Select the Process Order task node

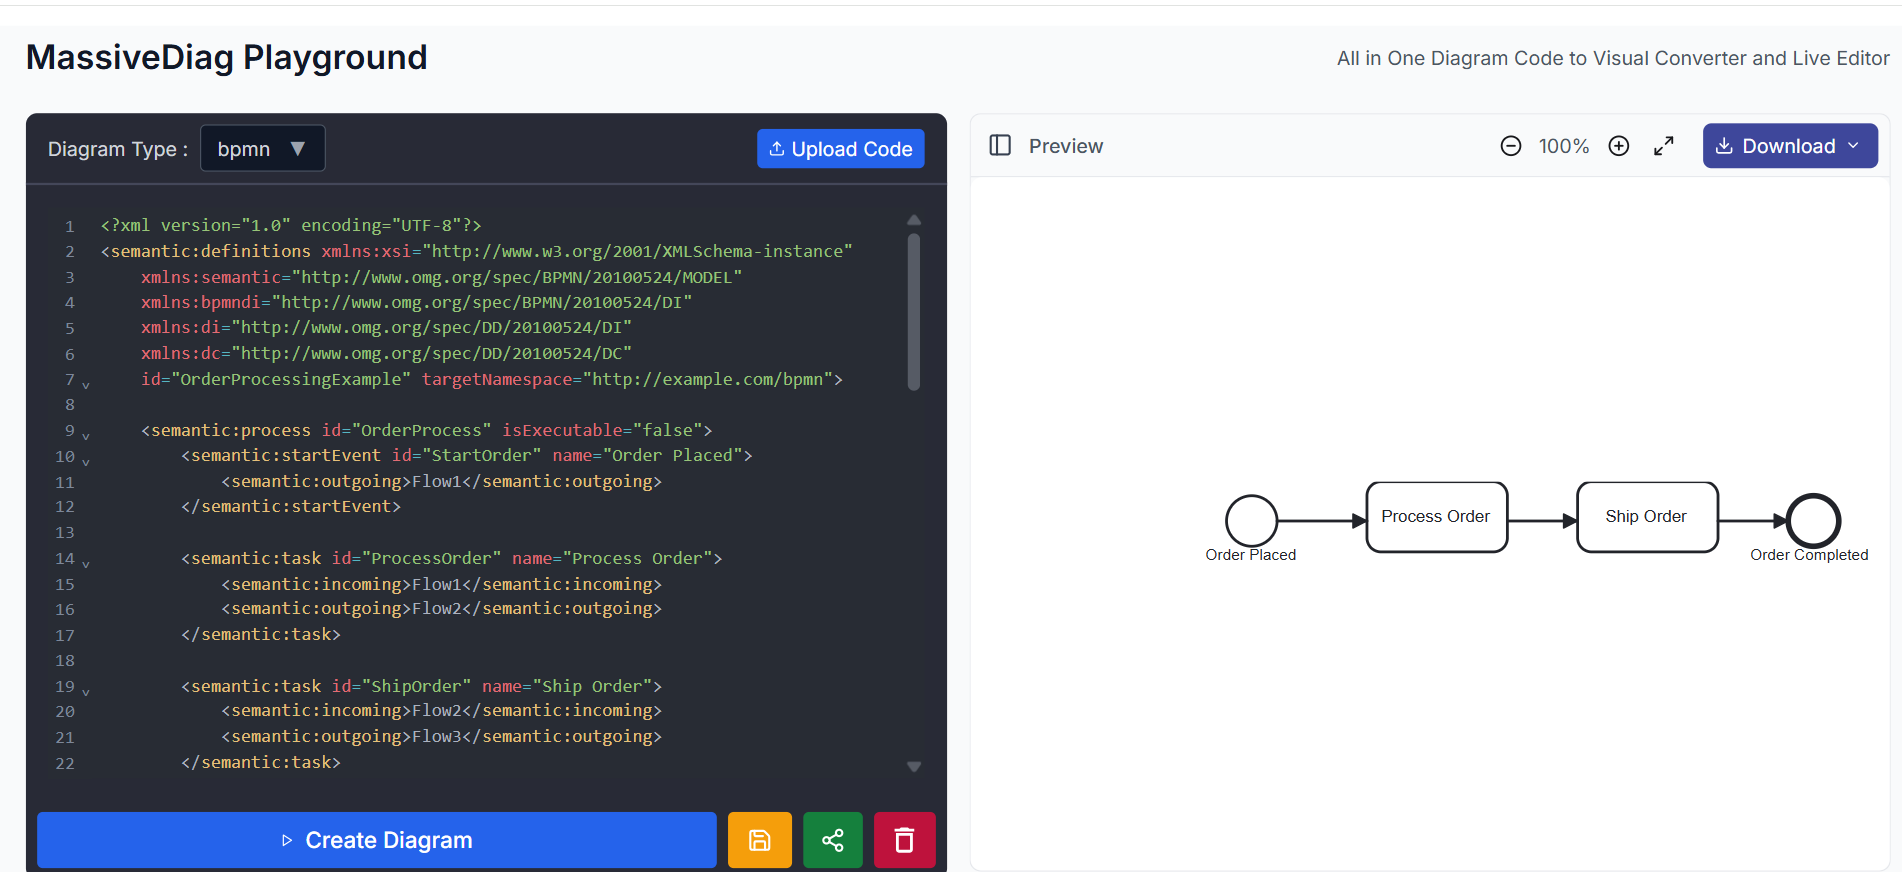click(x=1437, y=517)
